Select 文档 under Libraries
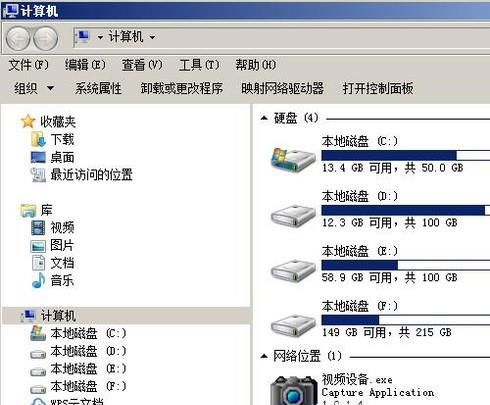 (62, 263)
